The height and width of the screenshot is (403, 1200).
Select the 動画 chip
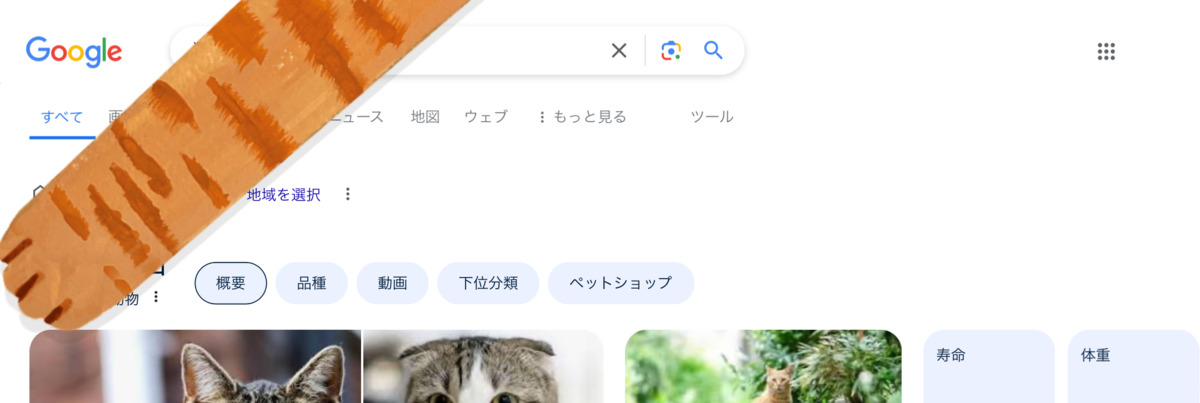point(393,283)
